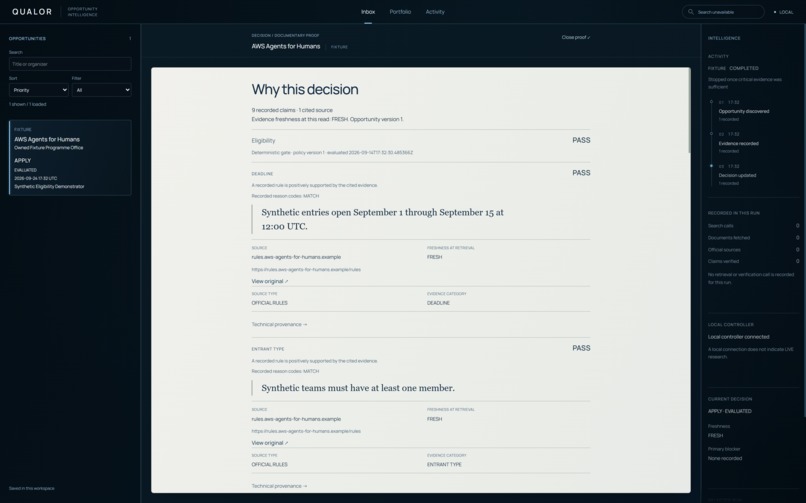Click 9 recorded claims · 1 cited source text

click(292, 110)
